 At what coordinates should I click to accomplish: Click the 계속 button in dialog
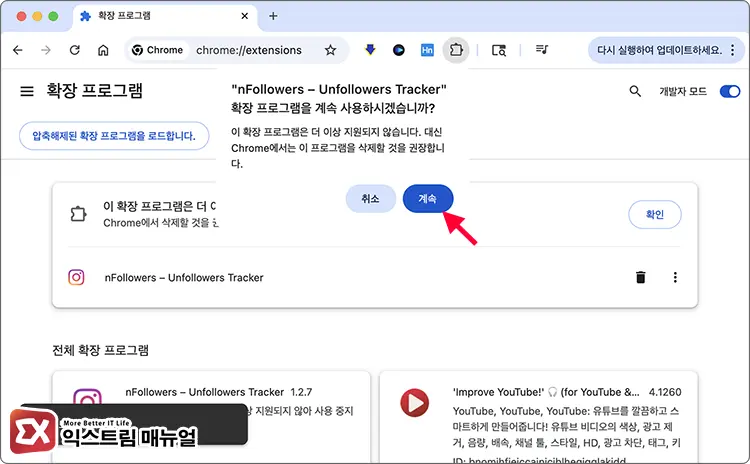click(x=428, y=199)
